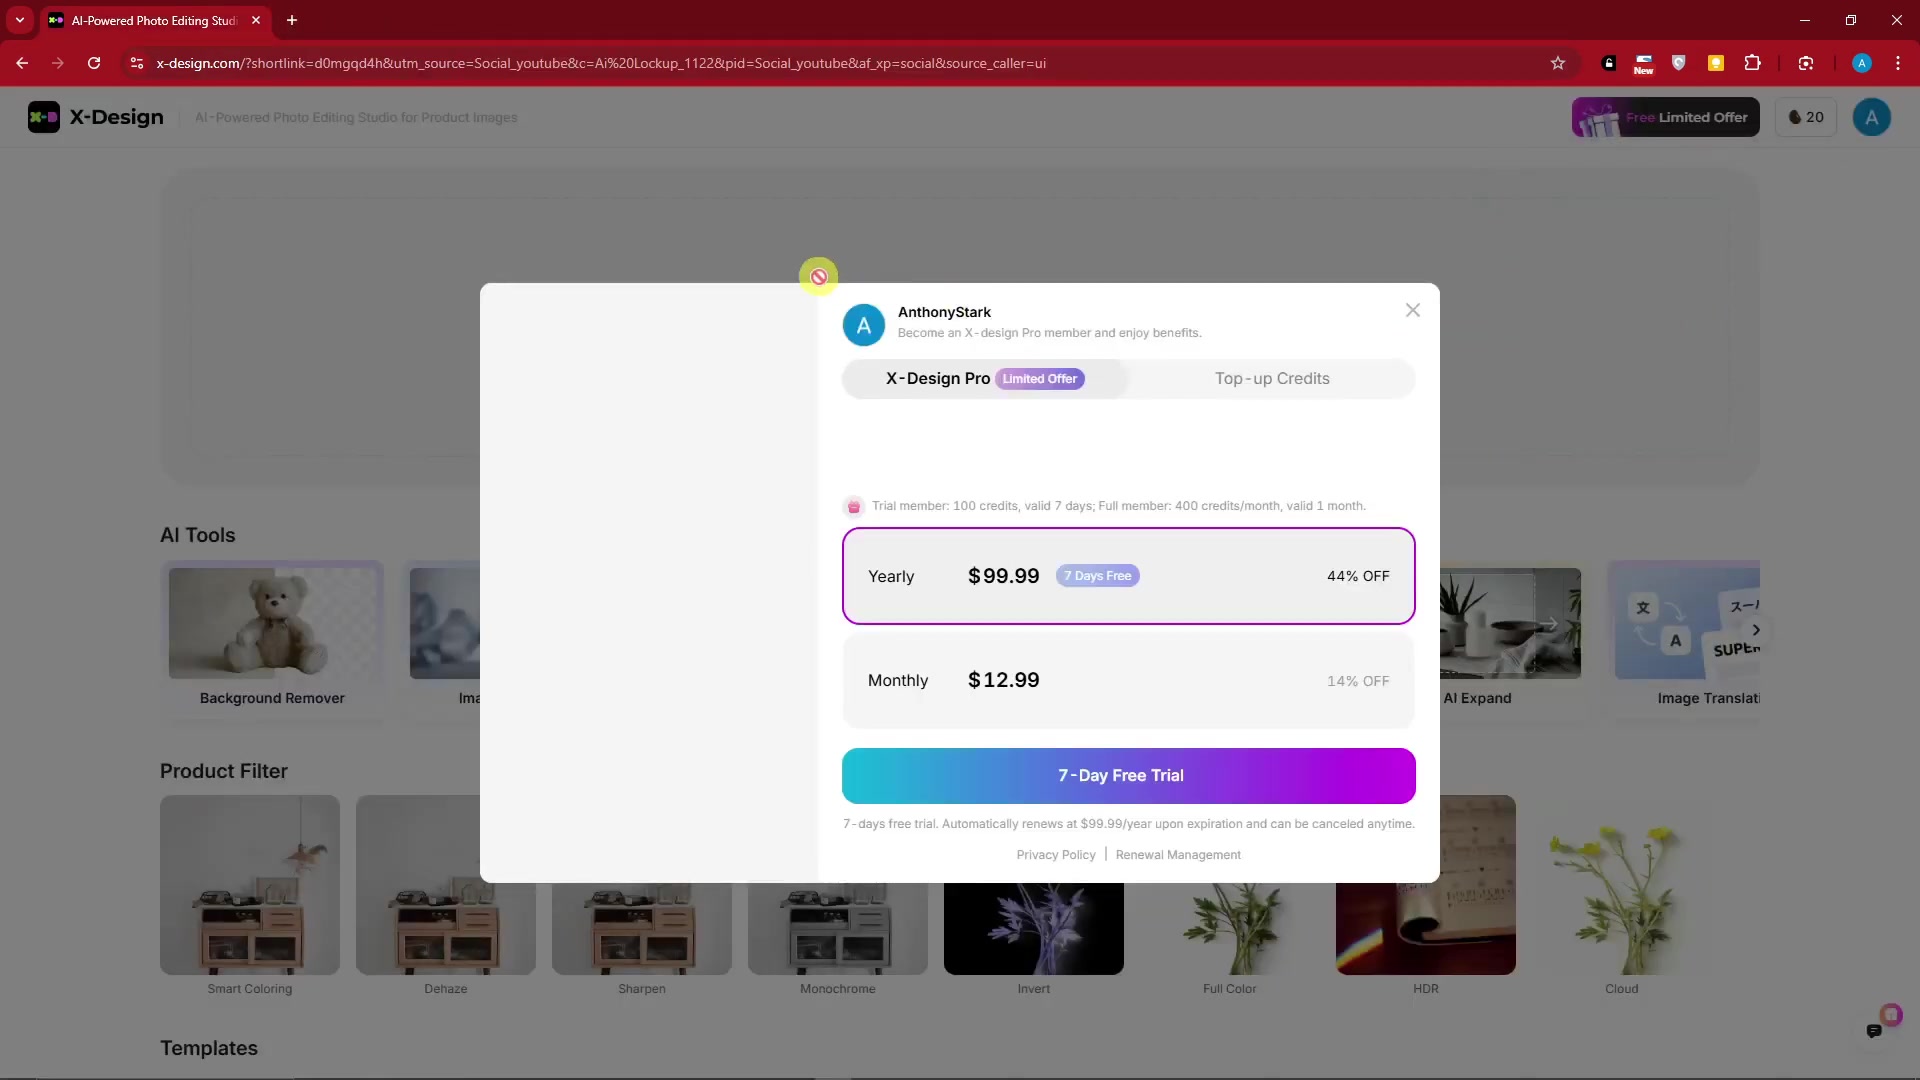Click the Product Filter heading
Viewport: 1920px width, 1080px height.
(224, 771)
